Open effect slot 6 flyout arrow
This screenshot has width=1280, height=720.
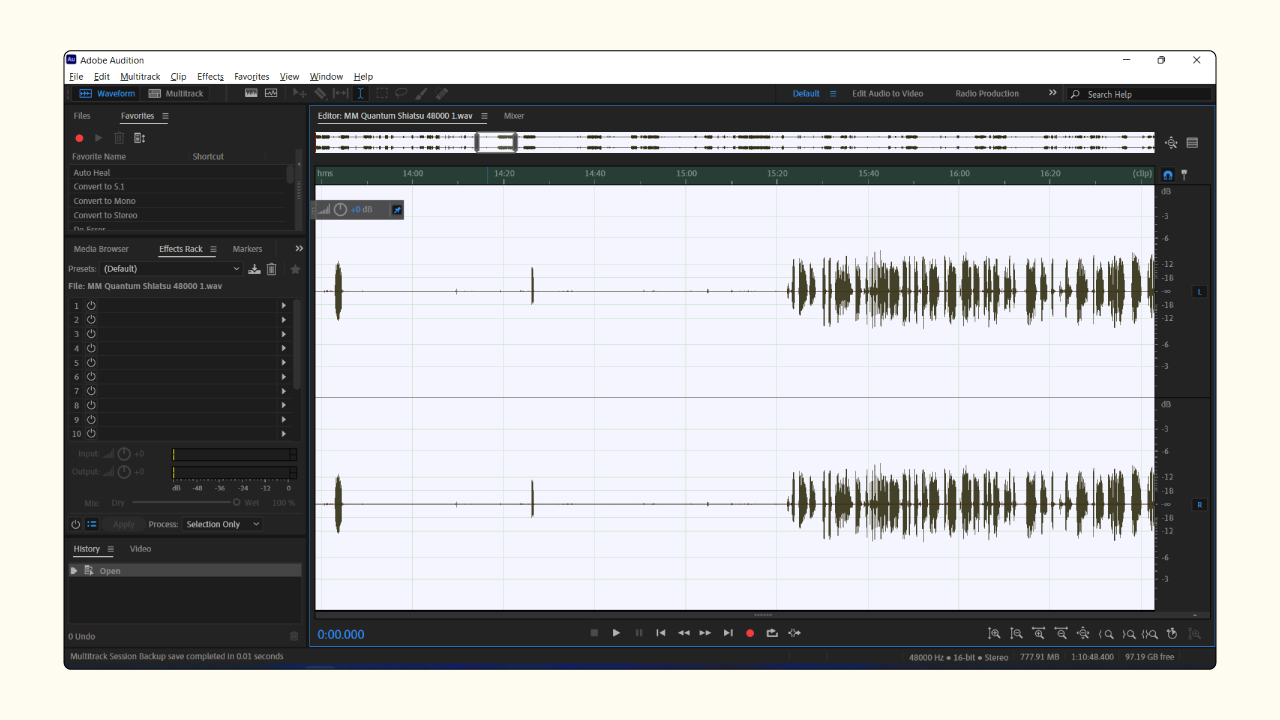point(283,377)
